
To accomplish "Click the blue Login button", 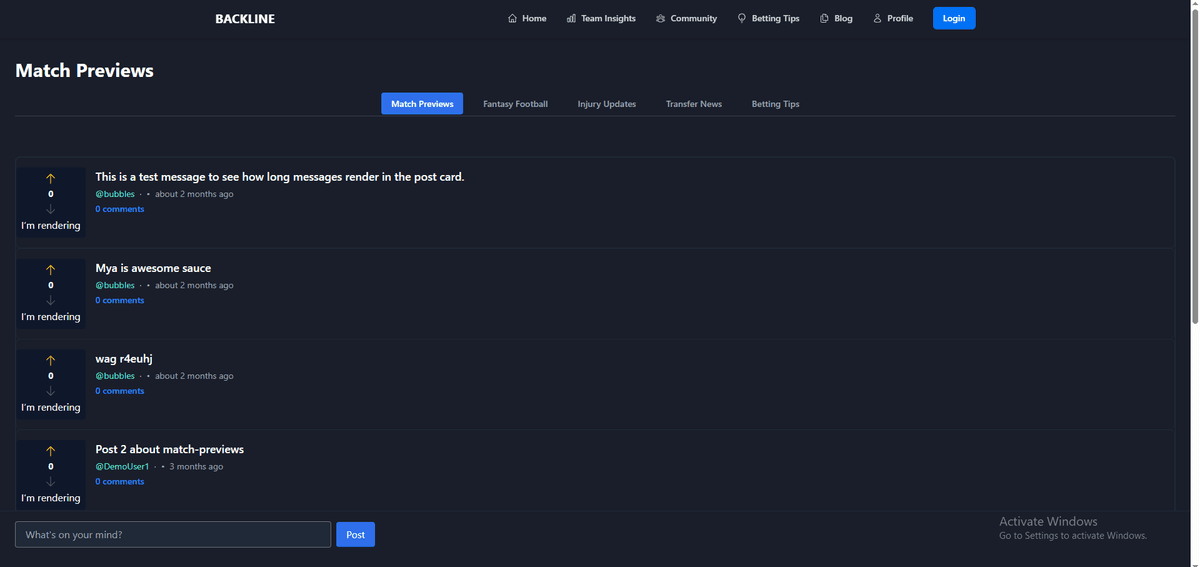I will tap(954, 18).
